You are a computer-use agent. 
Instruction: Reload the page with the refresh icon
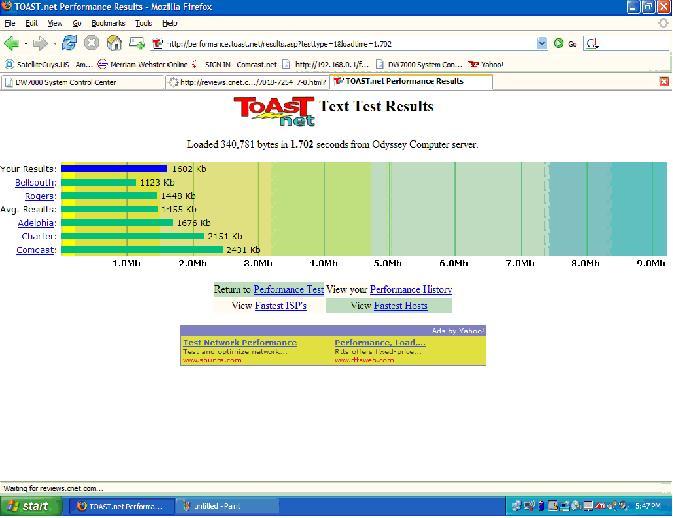[x=69, y=43]
